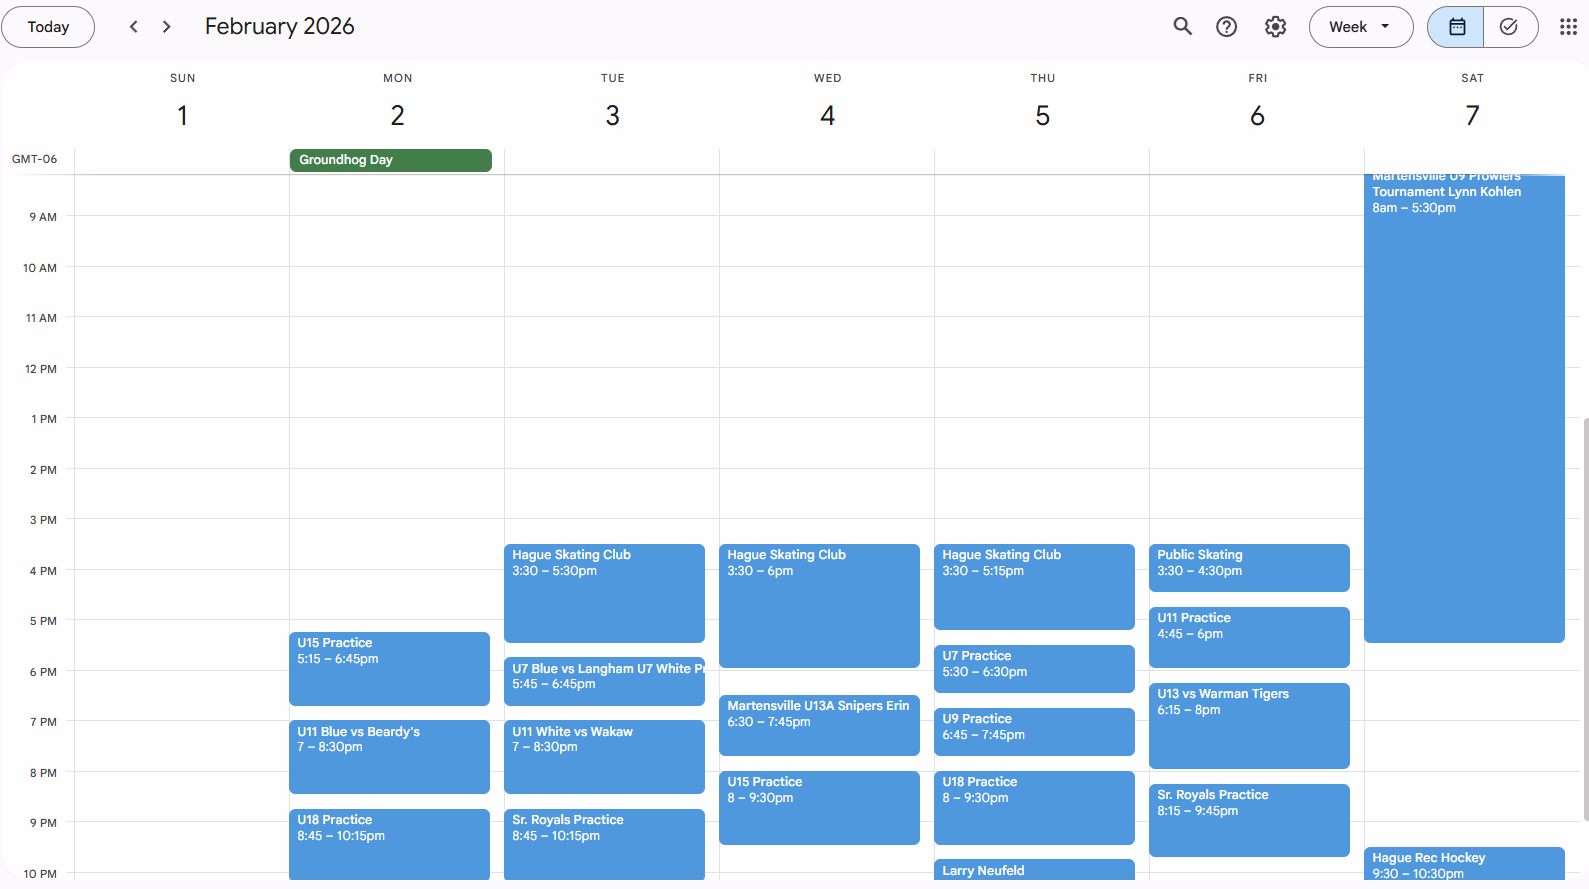Open the Groundhog Day all-day event

[390, 160]
